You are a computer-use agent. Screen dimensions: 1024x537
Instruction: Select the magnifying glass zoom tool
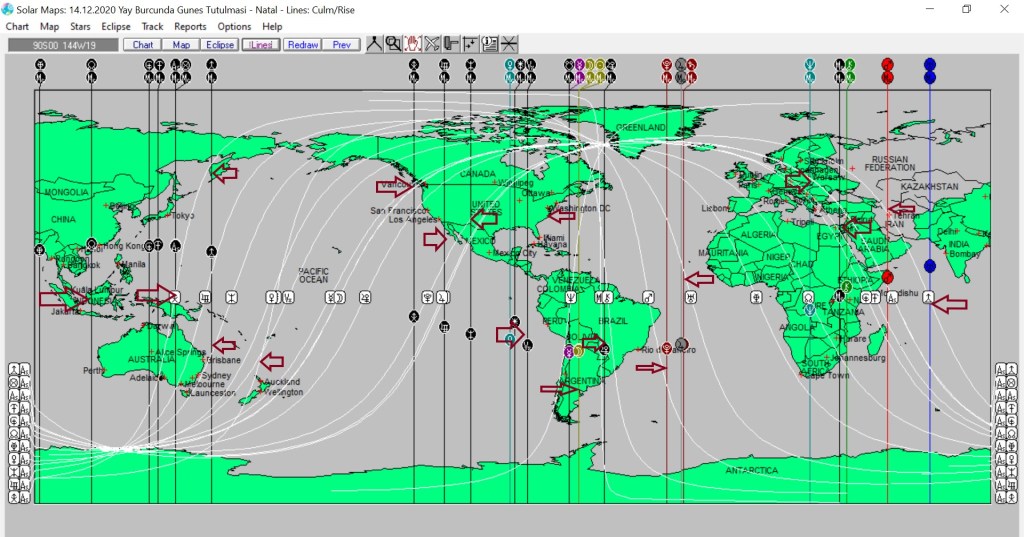(393, 44)
